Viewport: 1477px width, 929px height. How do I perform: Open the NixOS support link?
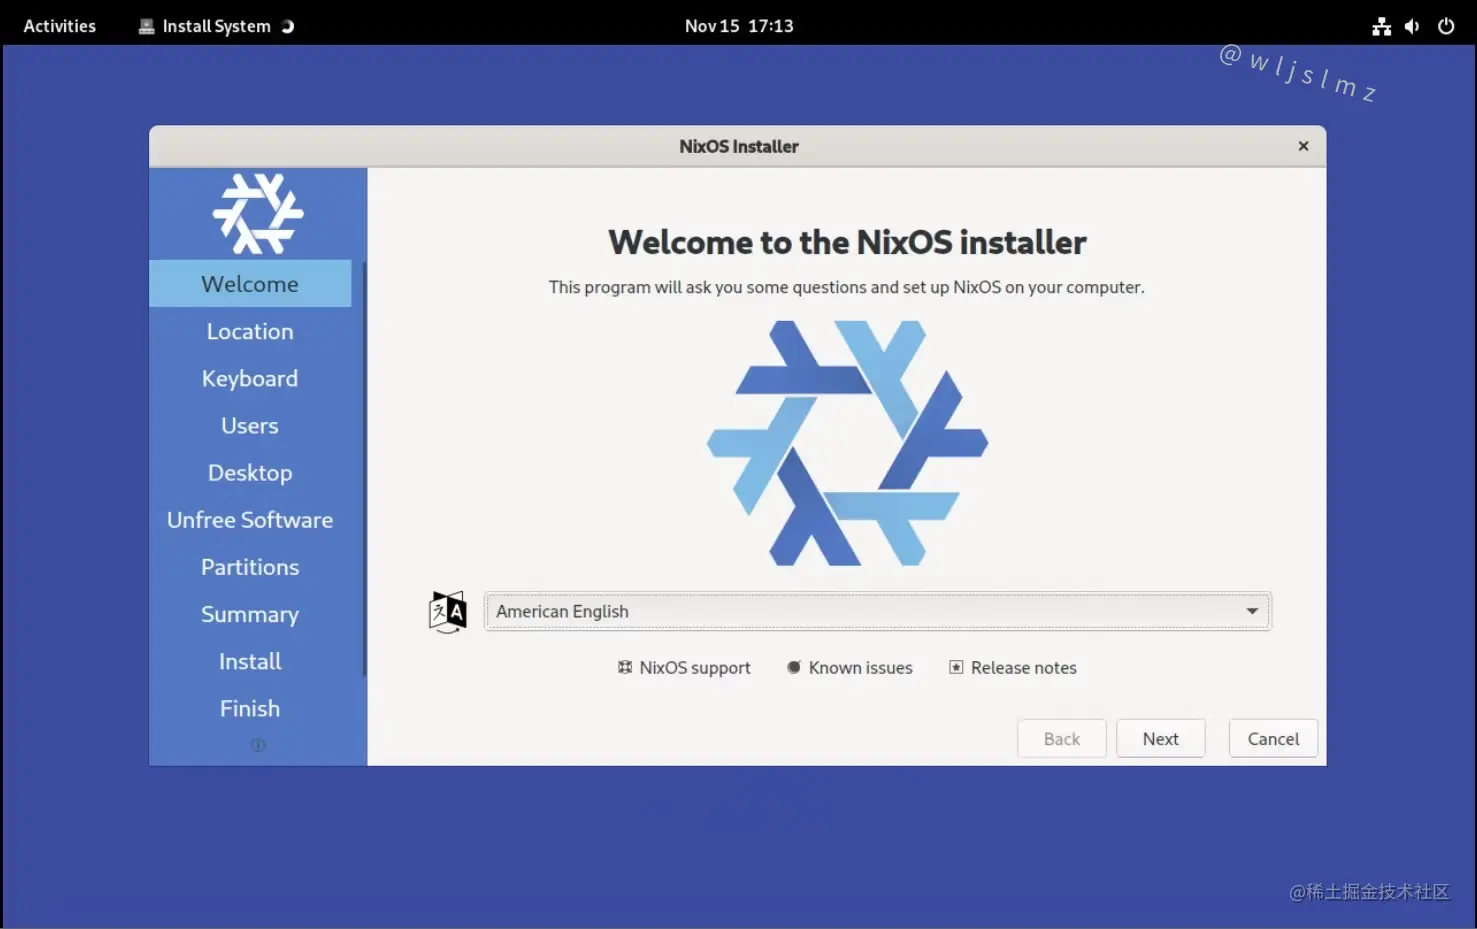(x=684, y=667)
